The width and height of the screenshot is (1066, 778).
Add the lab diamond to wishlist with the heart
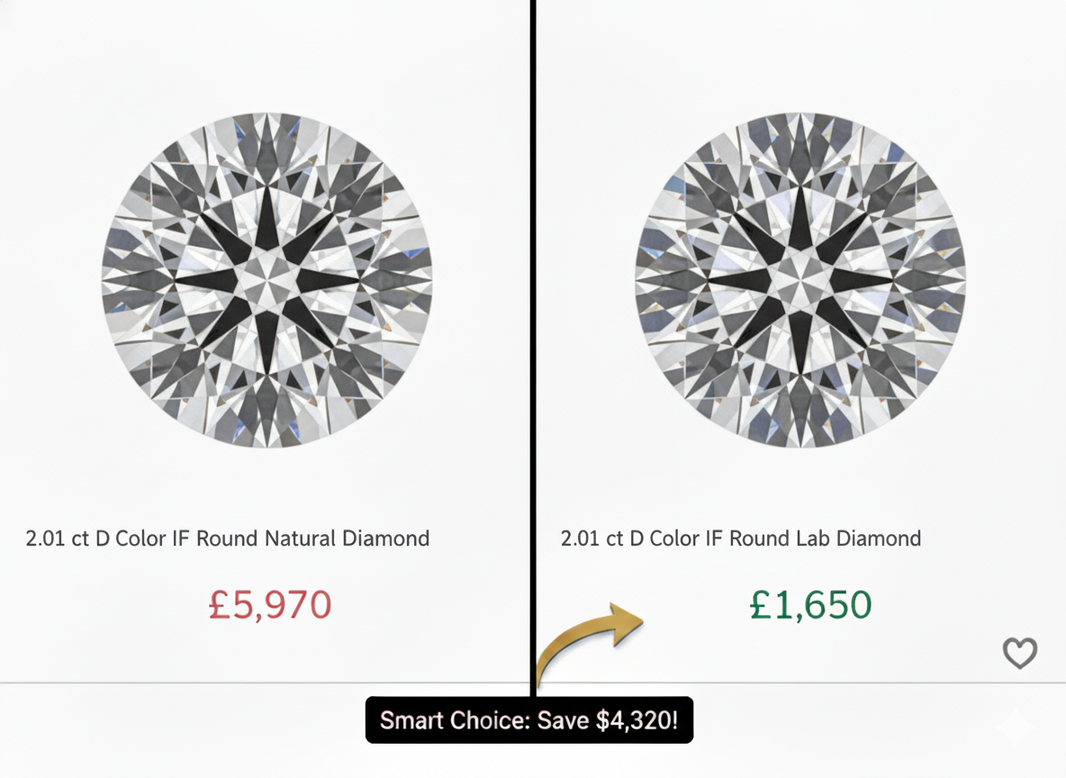1020,653
